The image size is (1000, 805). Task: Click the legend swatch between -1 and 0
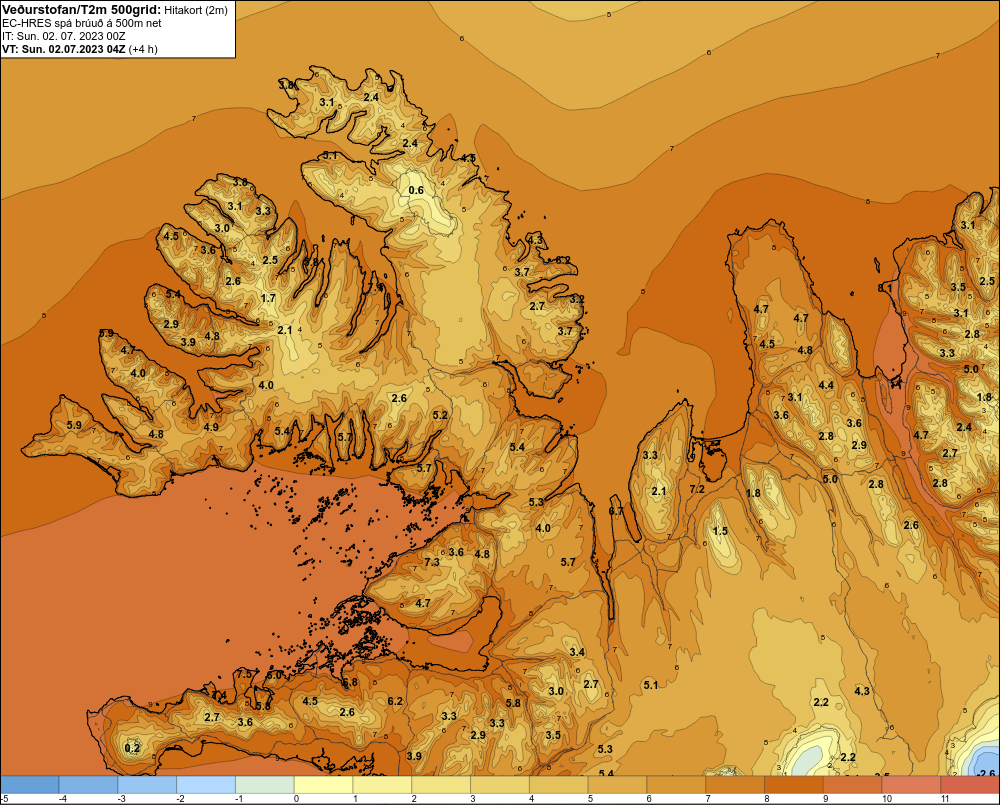tap(265, 785)
